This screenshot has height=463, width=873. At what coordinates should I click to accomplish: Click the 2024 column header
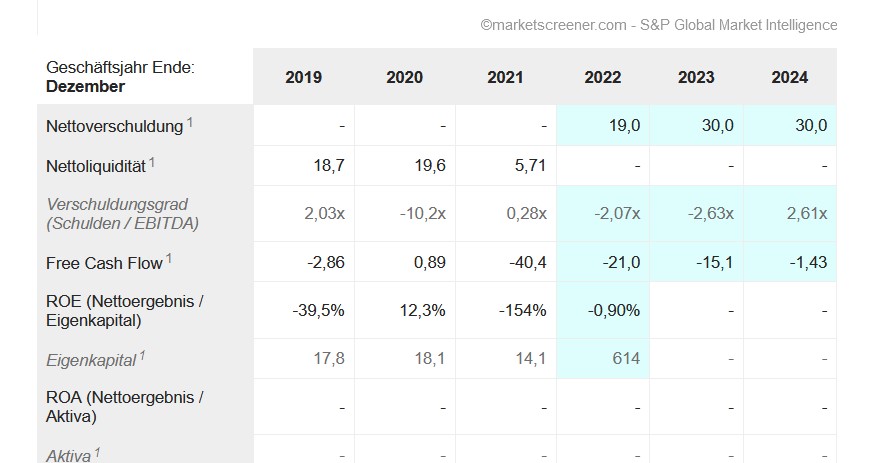(x=790, y=77)
